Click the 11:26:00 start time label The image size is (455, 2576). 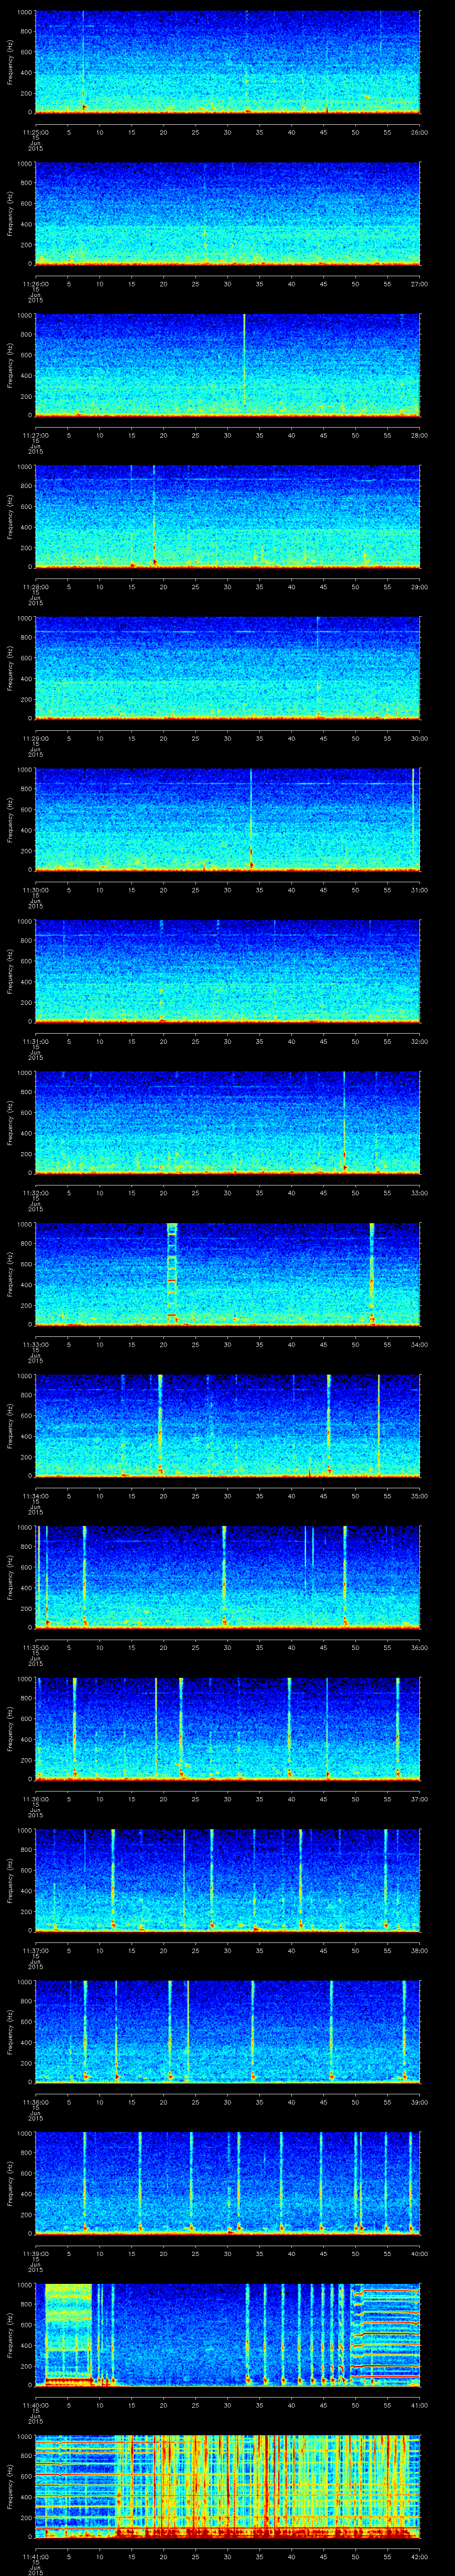[35, 284]
